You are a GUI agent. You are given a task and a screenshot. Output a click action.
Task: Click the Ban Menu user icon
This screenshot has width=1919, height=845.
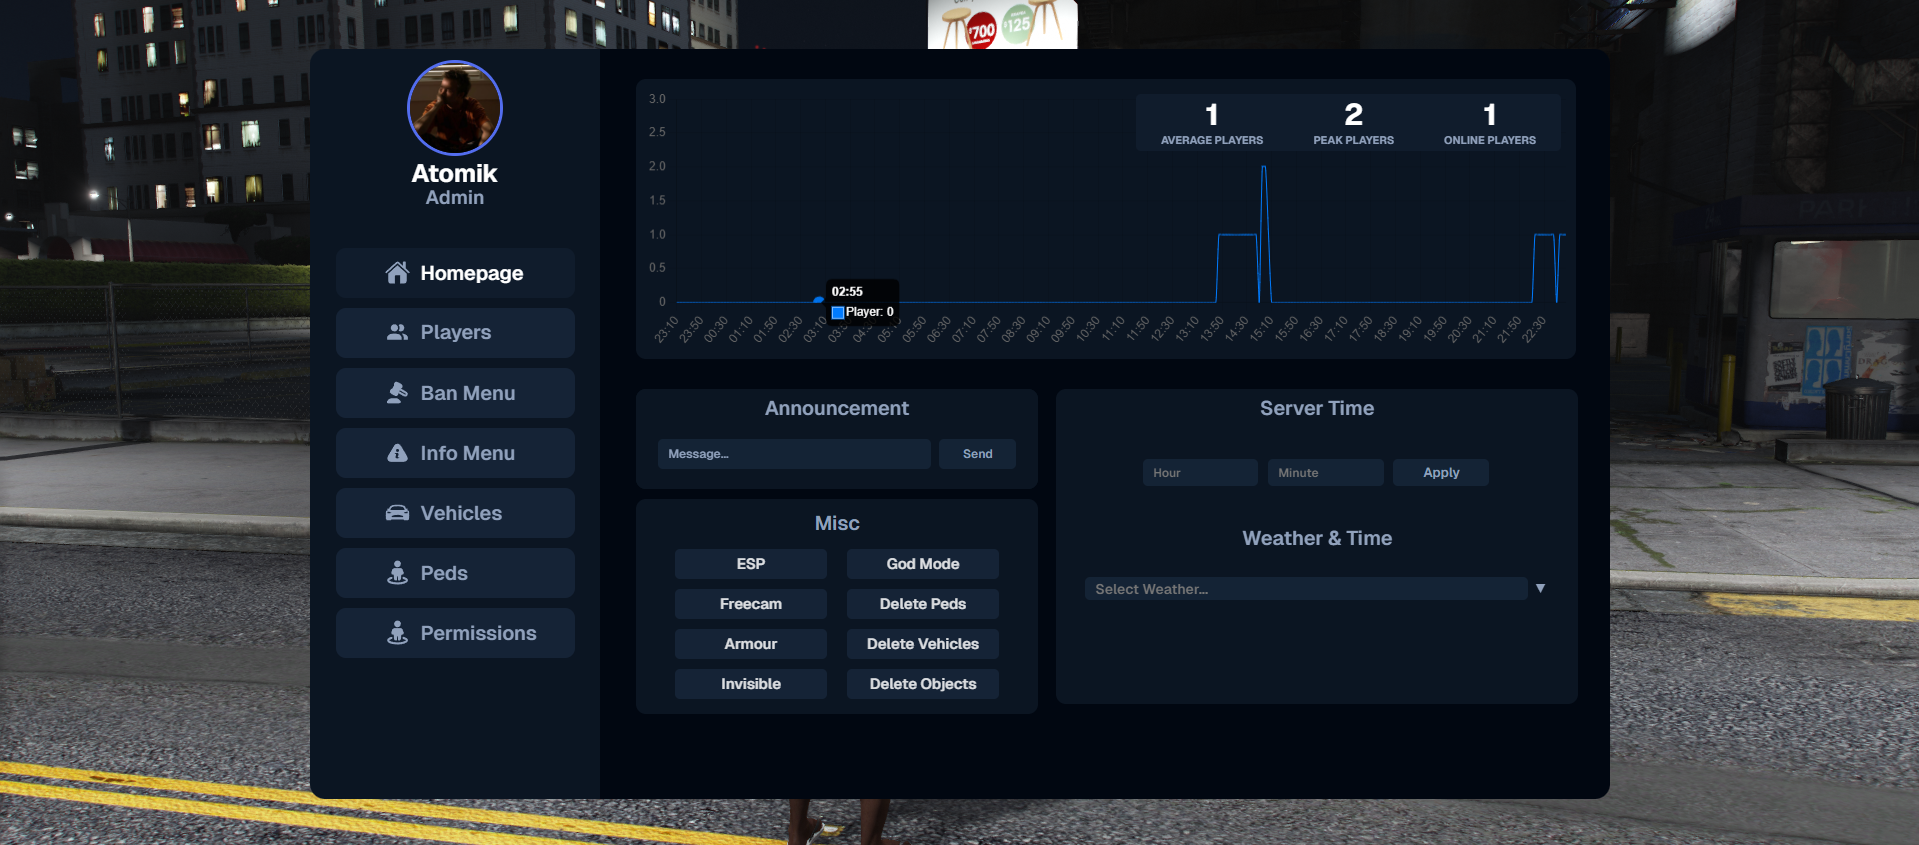(x=397, y=393)
